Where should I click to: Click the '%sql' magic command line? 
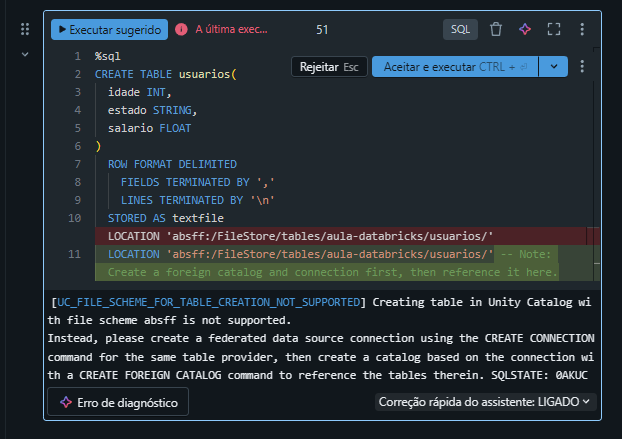click(108, 56)
